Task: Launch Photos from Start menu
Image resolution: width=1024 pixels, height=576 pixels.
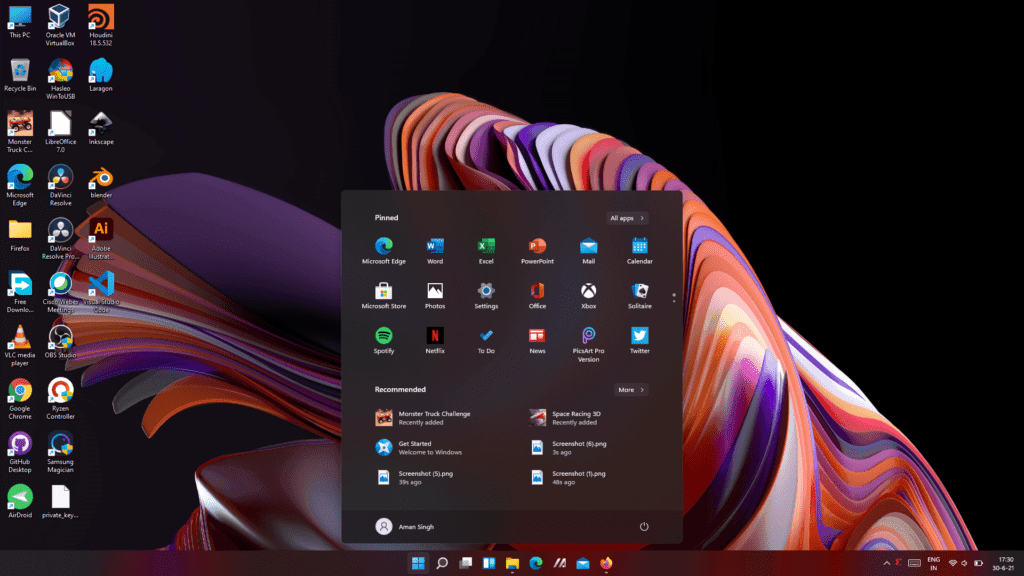Action: [x=435, y=296]
